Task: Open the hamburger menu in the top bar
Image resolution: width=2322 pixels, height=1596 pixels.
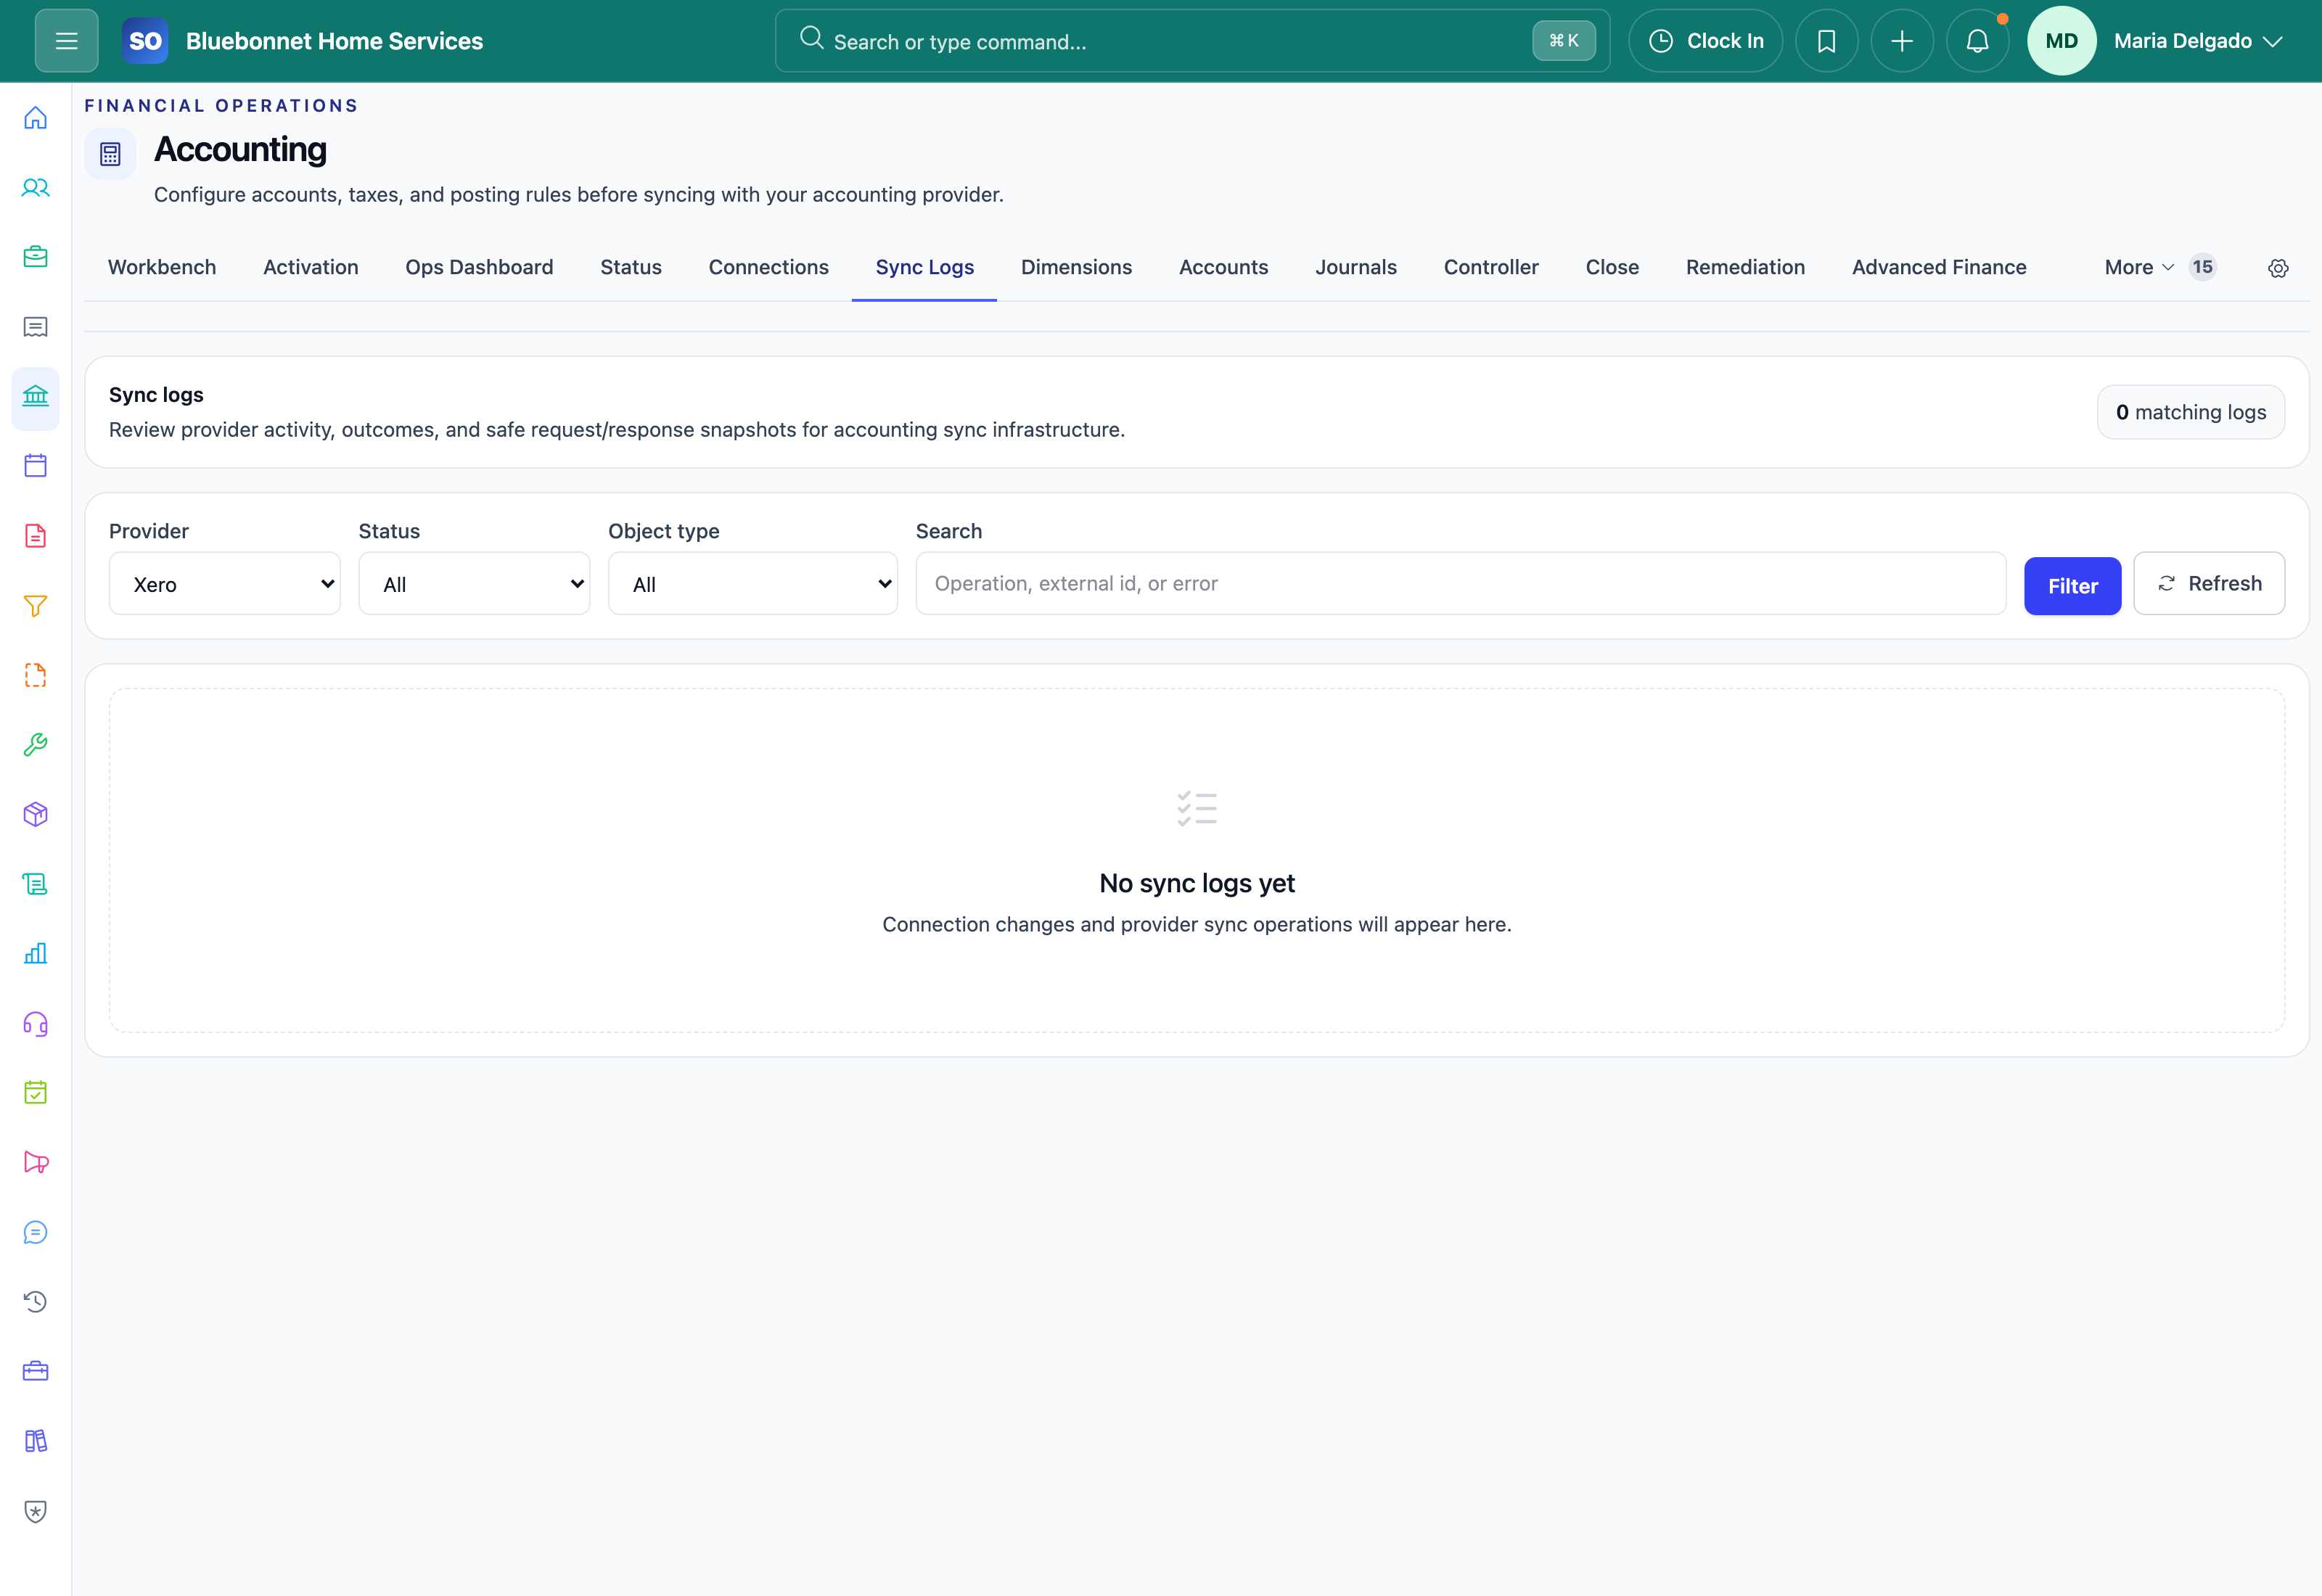Action: (66, 41)
